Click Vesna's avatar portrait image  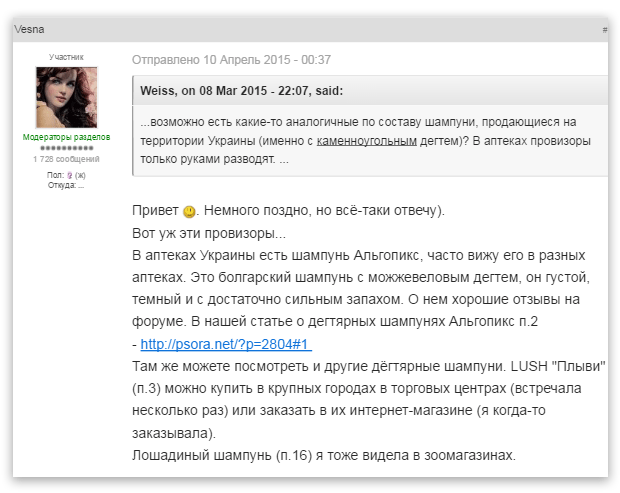(66, 97)
